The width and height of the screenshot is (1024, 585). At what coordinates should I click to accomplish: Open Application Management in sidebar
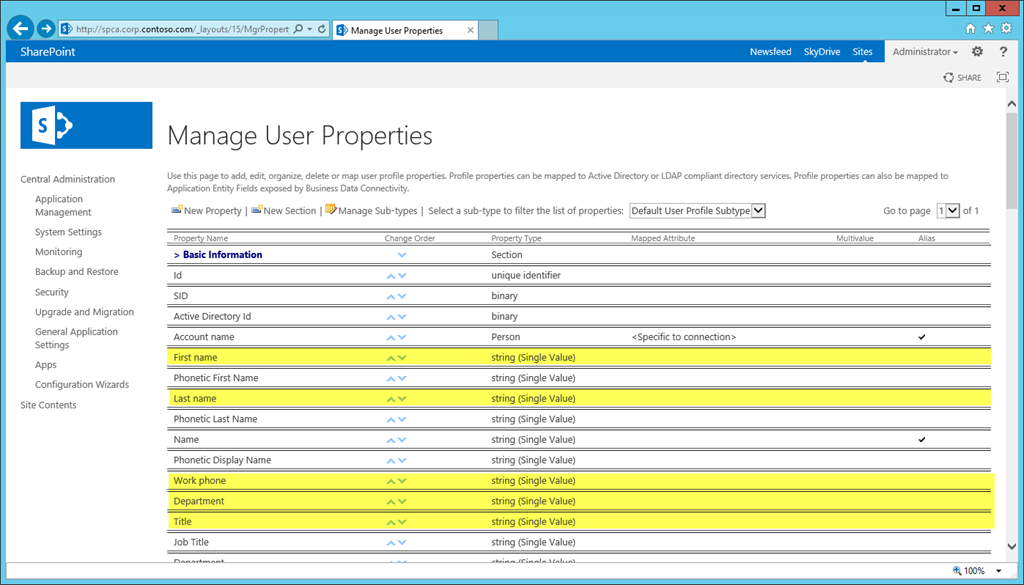tap(63, 206)
